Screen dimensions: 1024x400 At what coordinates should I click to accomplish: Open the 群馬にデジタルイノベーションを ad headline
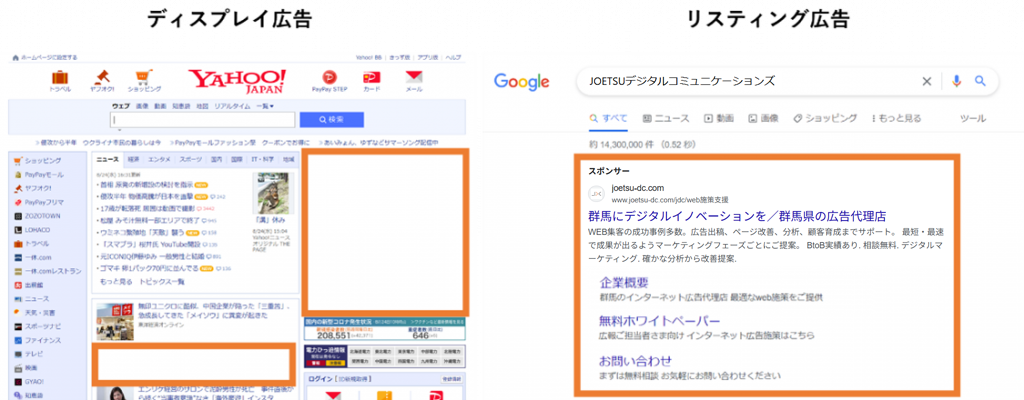click(x=737, y=216)
